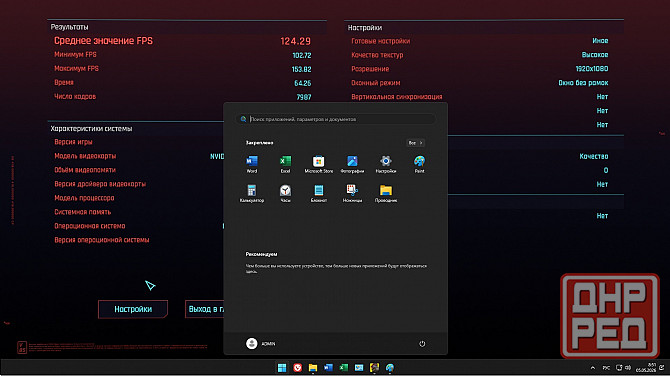Click the network icon in system tray
670x376 pixels.
tap(619, 367)
